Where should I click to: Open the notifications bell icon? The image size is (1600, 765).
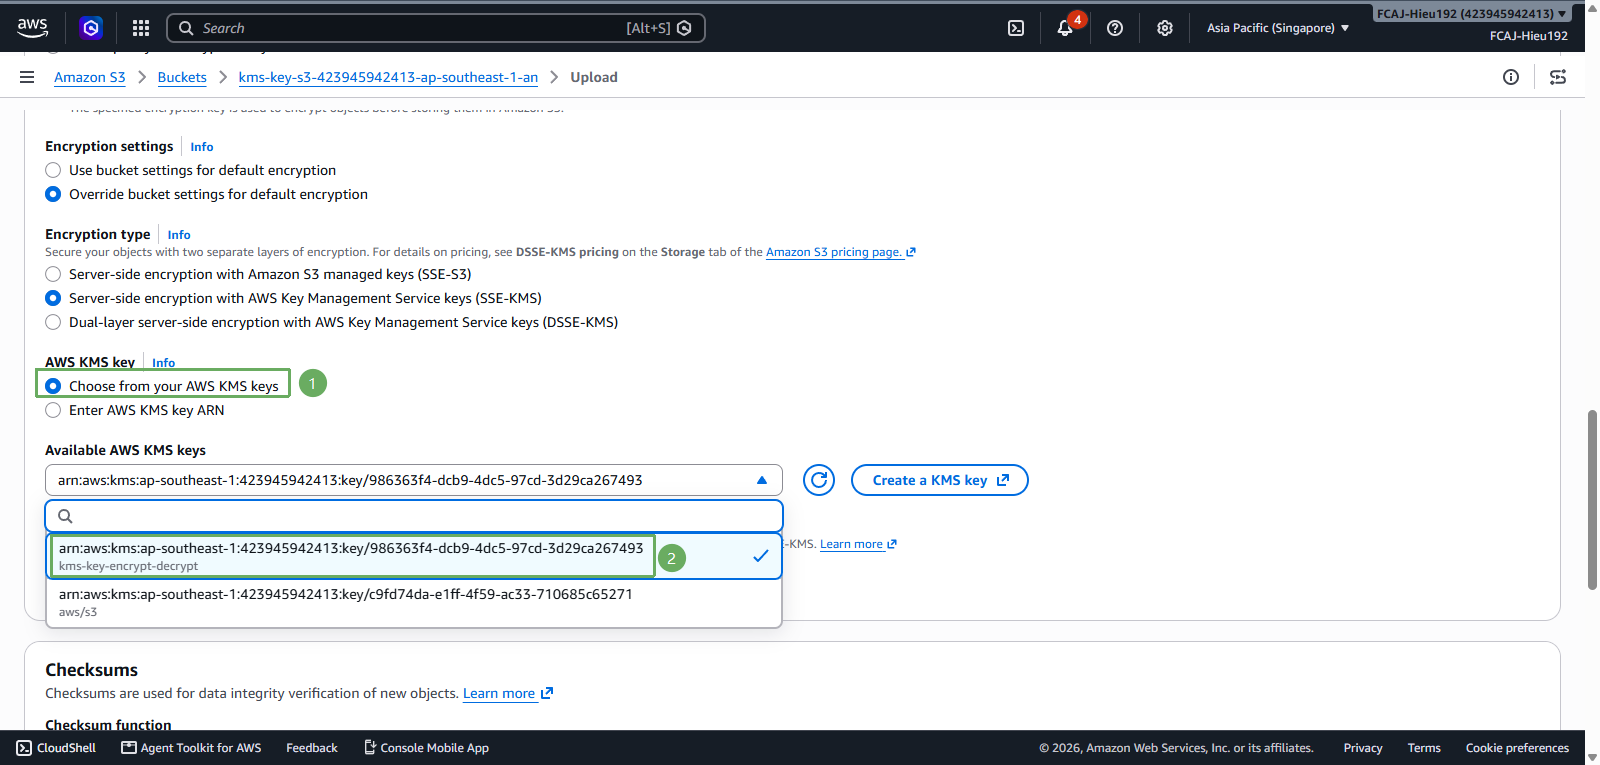click(1065, 28)
